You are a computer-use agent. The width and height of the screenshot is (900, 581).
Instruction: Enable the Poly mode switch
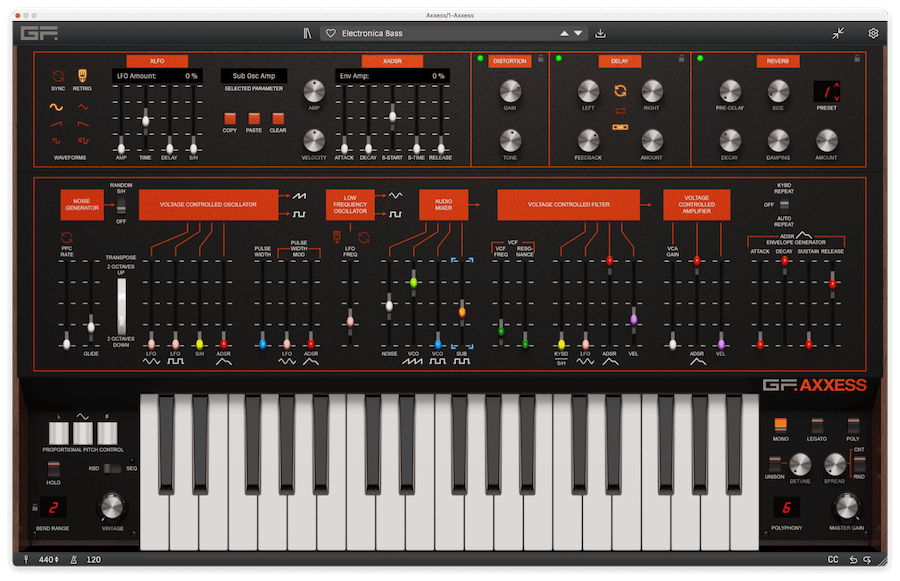click(854, 425)
